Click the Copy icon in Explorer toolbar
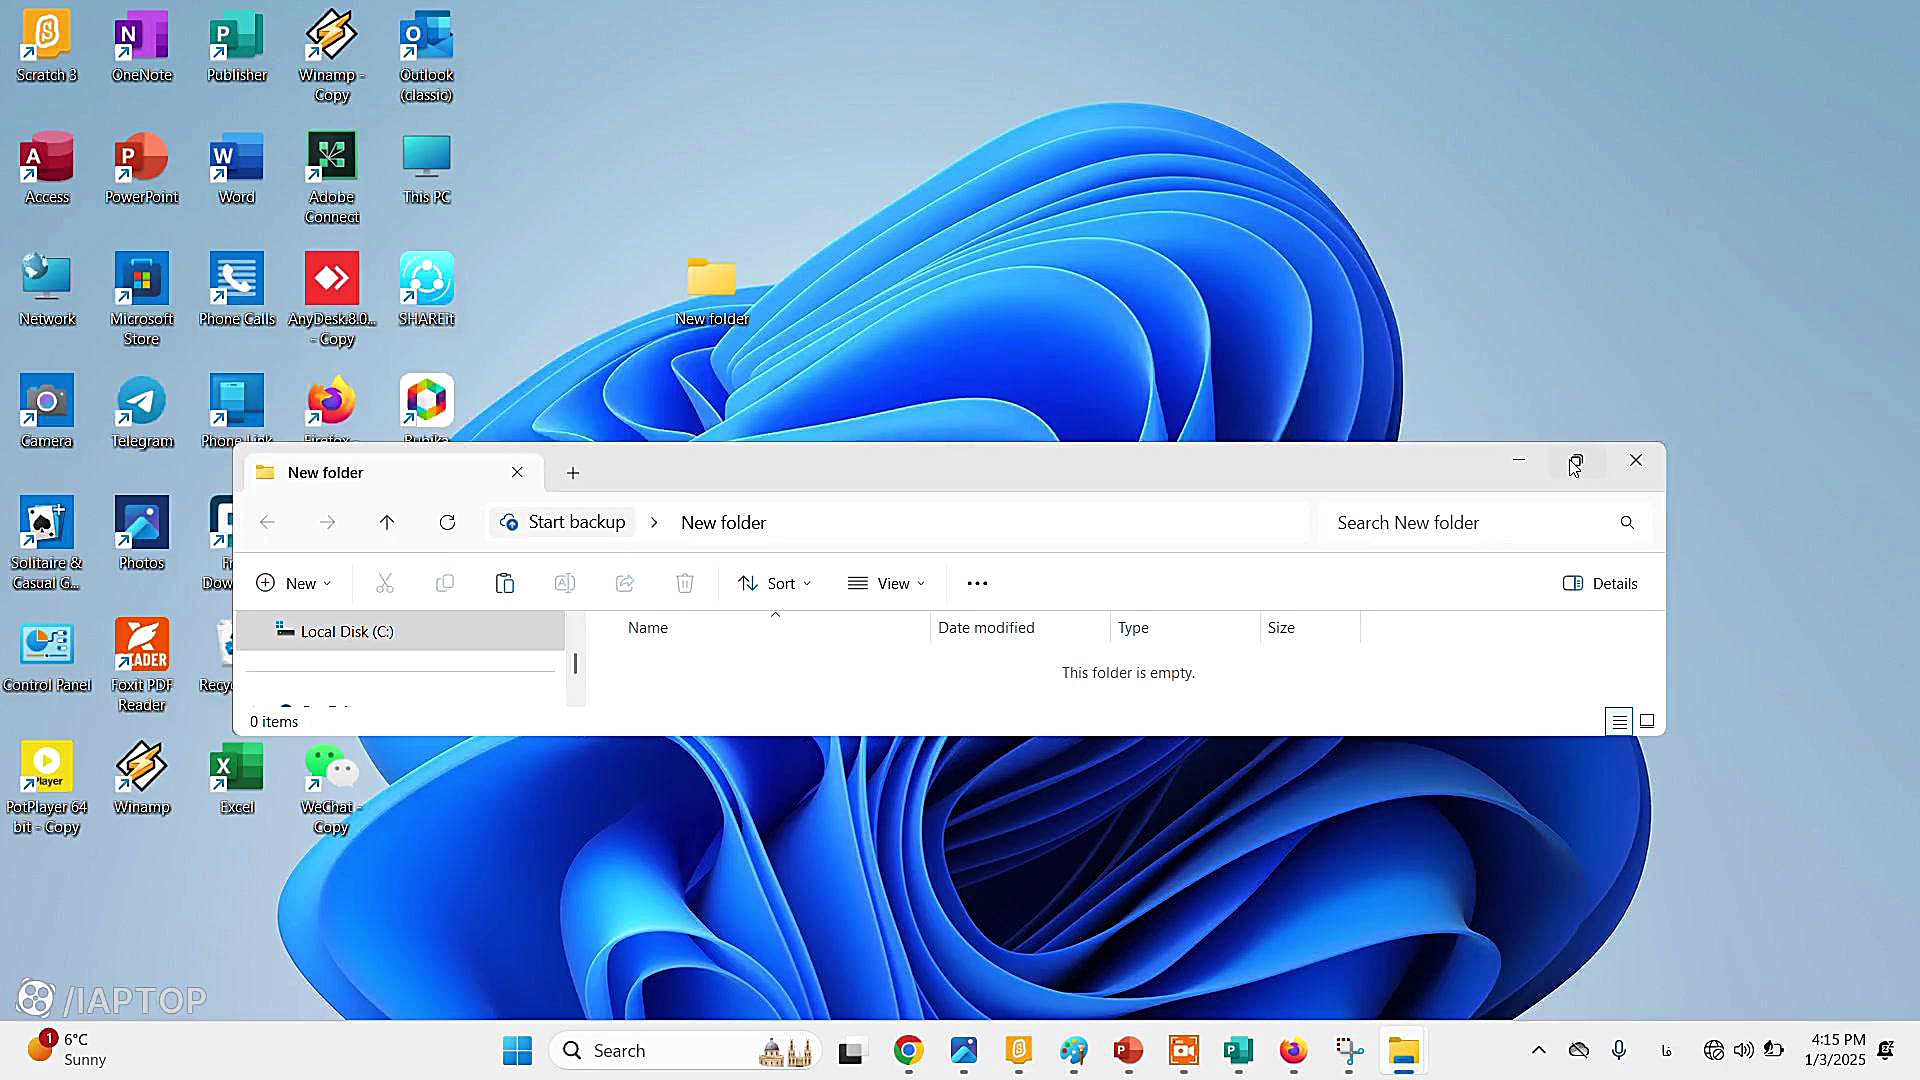This screenshot has width=1920, height=1080. tap(445, 583)
